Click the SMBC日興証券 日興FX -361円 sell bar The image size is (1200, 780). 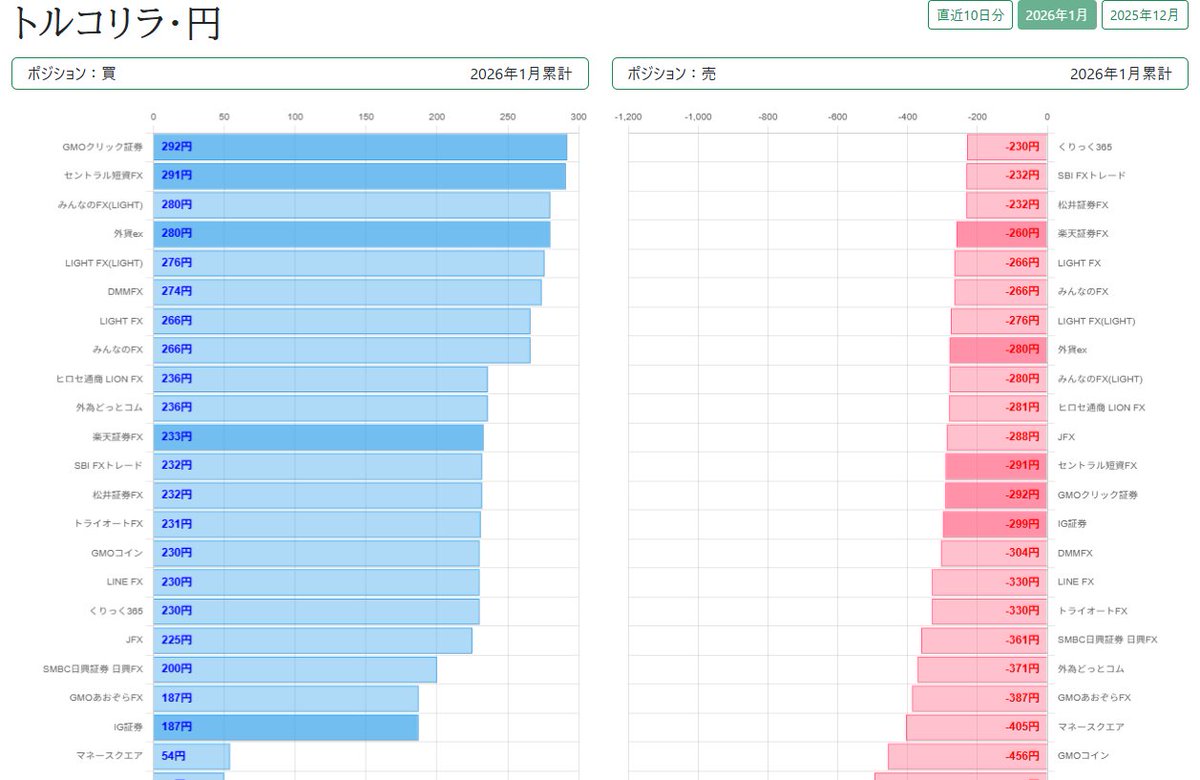click(x=984, y=640)
